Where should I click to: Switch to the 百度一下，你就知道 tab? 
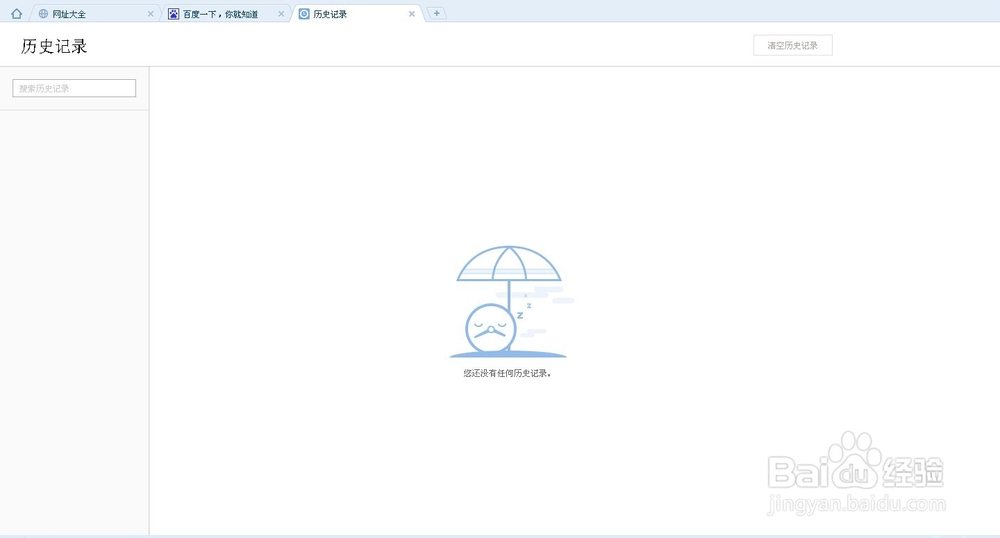tap(225, 13)
